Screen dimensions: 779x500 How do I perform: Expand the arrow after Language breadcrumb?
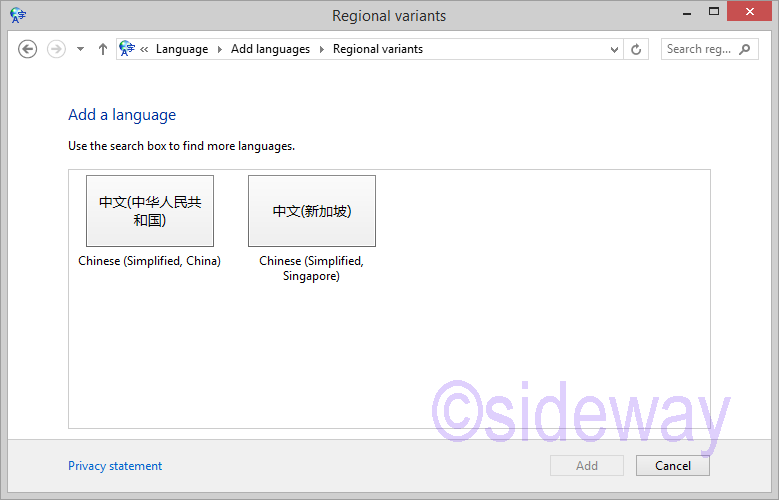point(220,49)
